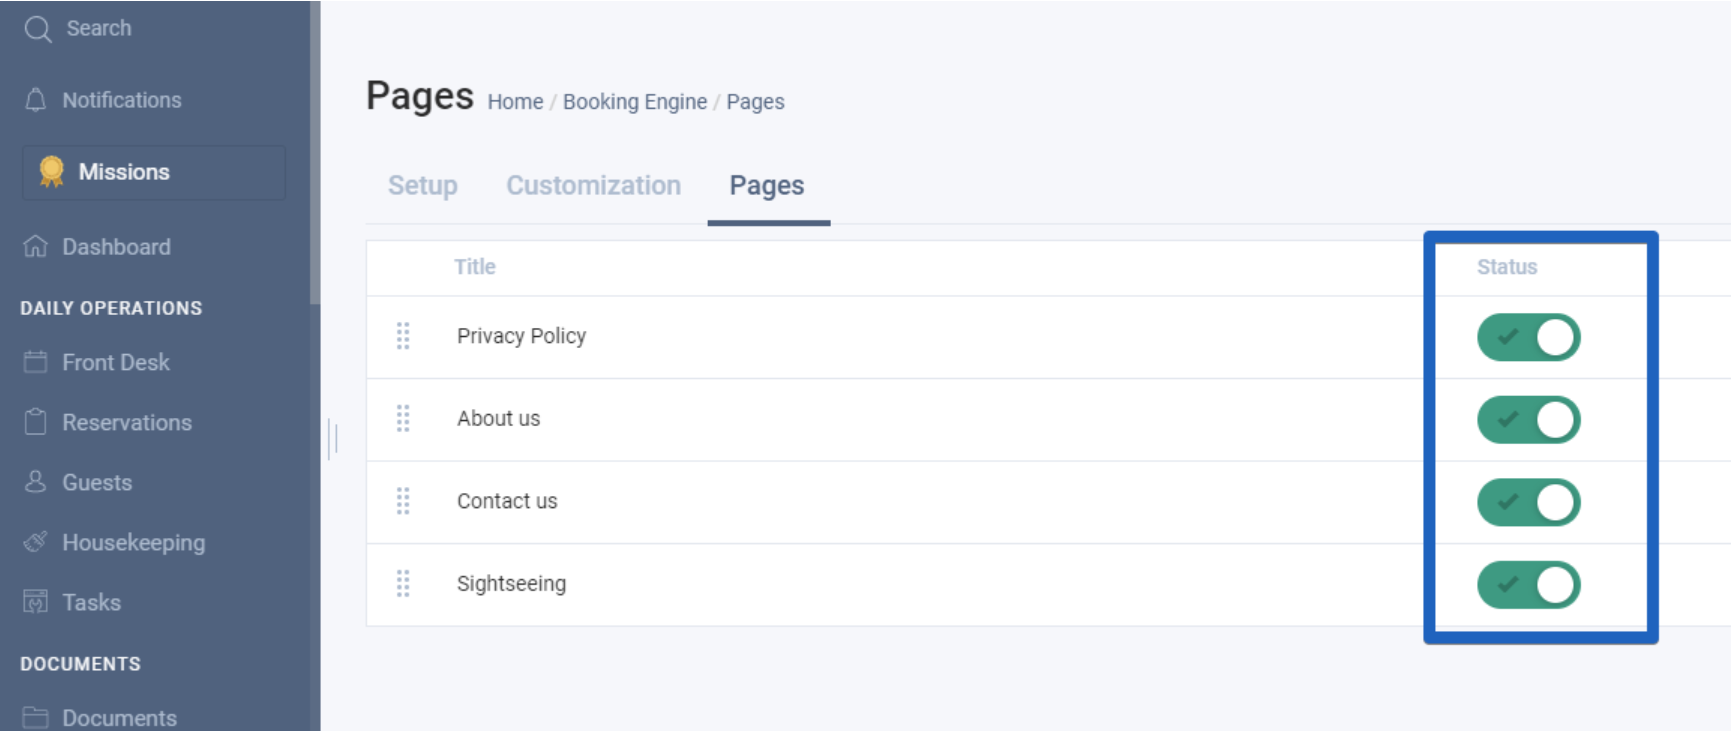Click drag handle for Contact us row
1734x731 pixels.
[403, 501]
